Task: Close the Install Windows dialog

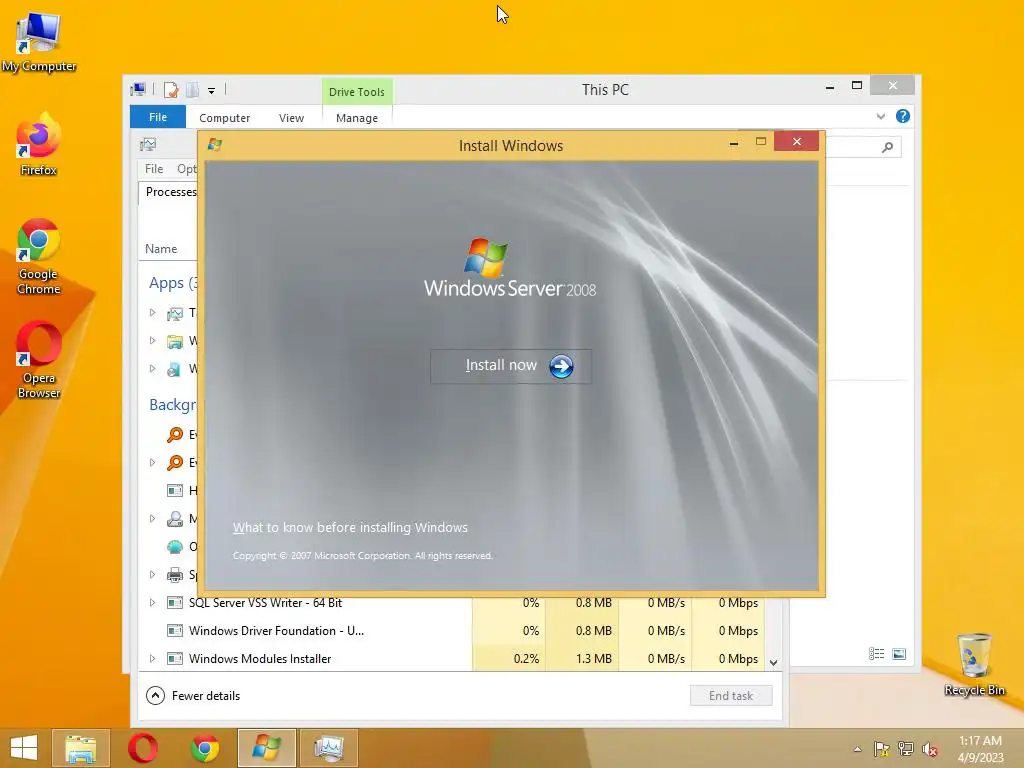Action: [797, 142]
